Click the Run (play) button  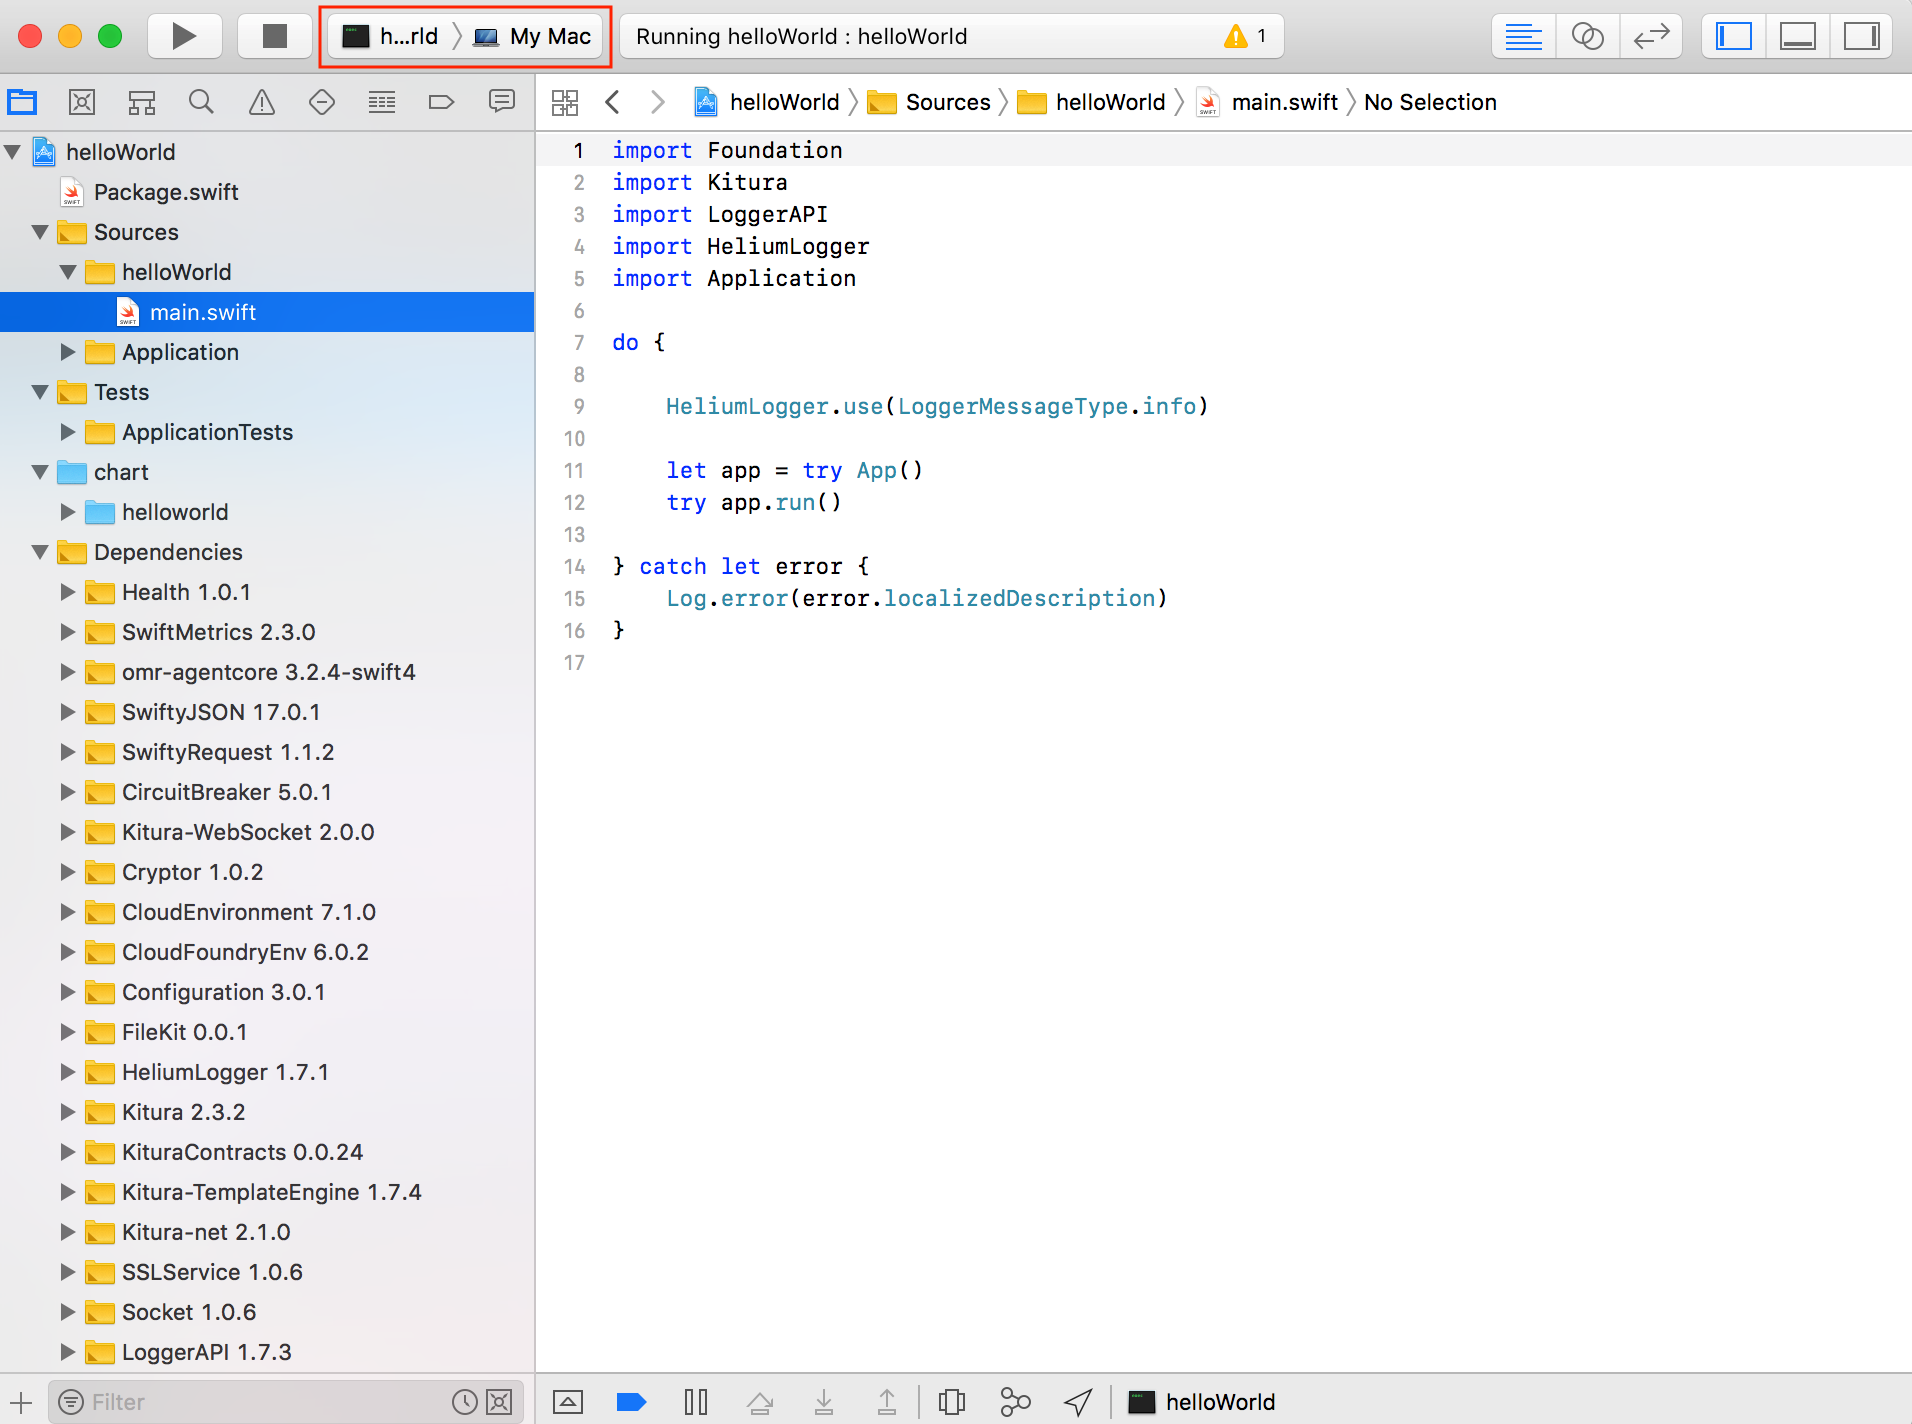point(184,37)
